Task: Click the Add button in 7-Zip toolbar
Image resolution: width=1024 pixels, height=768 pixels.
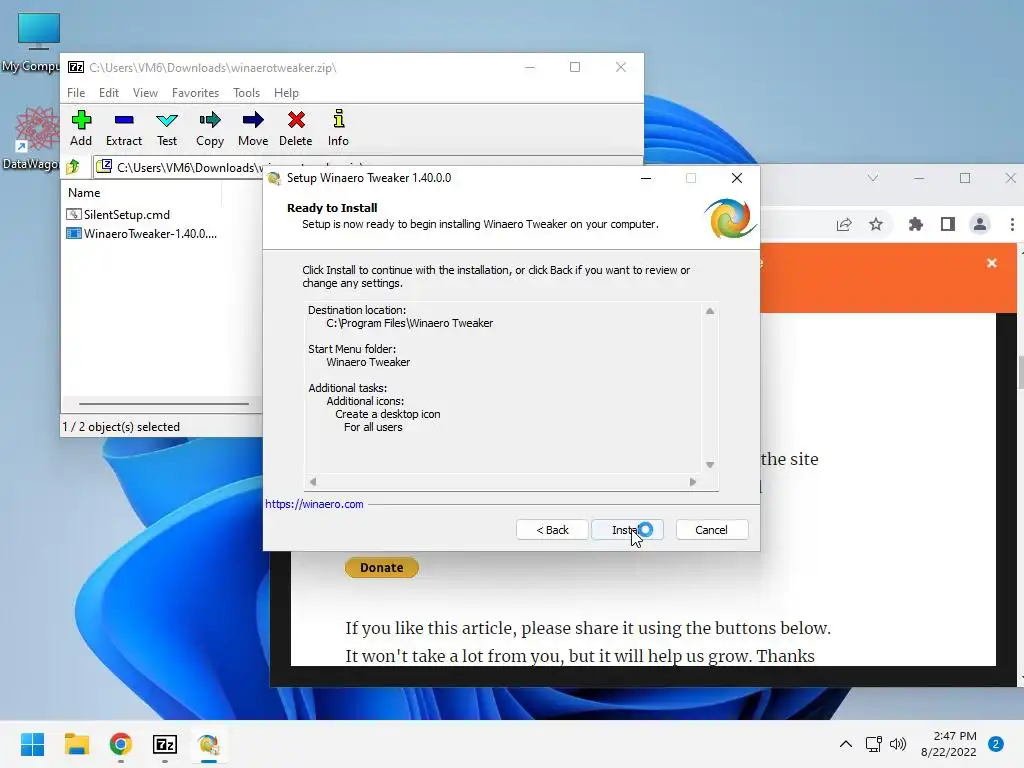Action: click(81, 128)
